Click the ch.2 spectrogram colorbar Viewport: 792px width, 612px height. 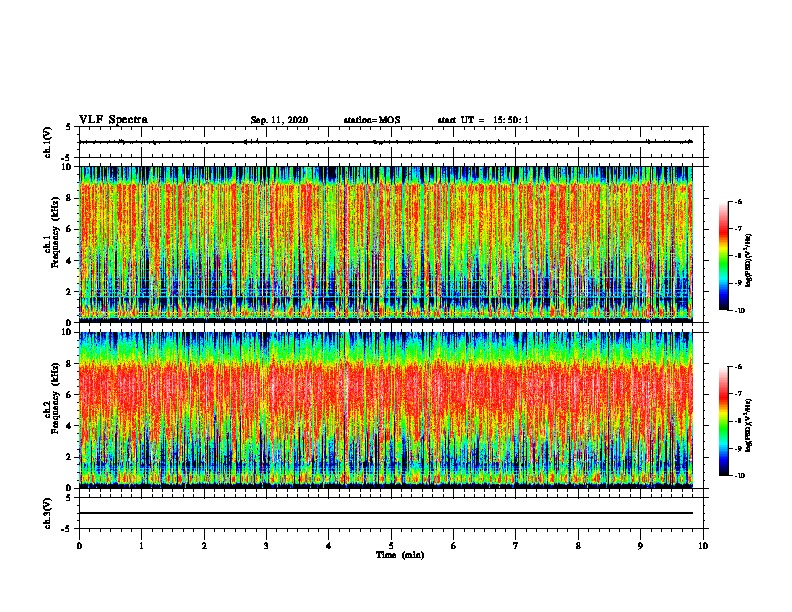(x=724, y=421)
